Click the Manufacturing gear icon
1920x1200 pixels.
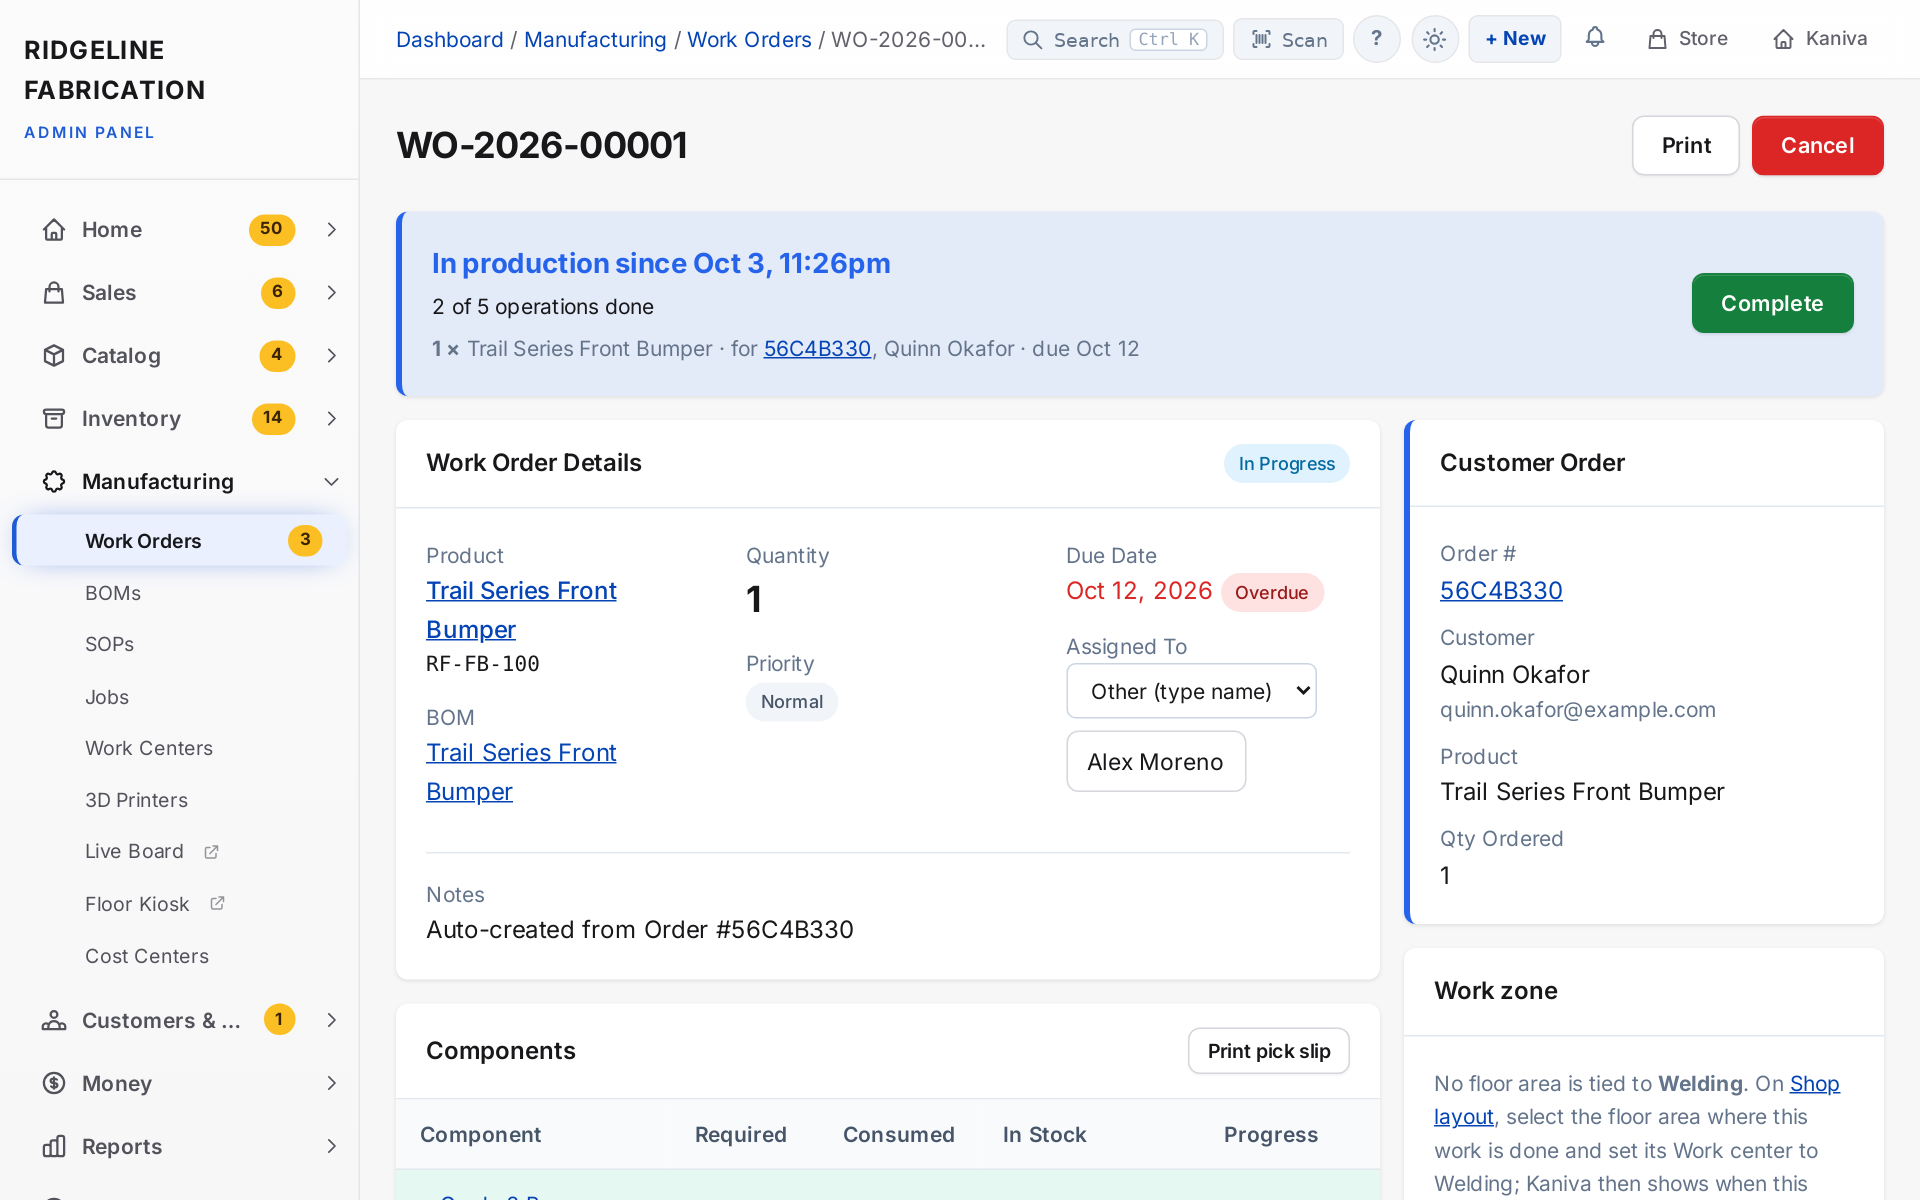pyautogui.click(x=54, y=482)
